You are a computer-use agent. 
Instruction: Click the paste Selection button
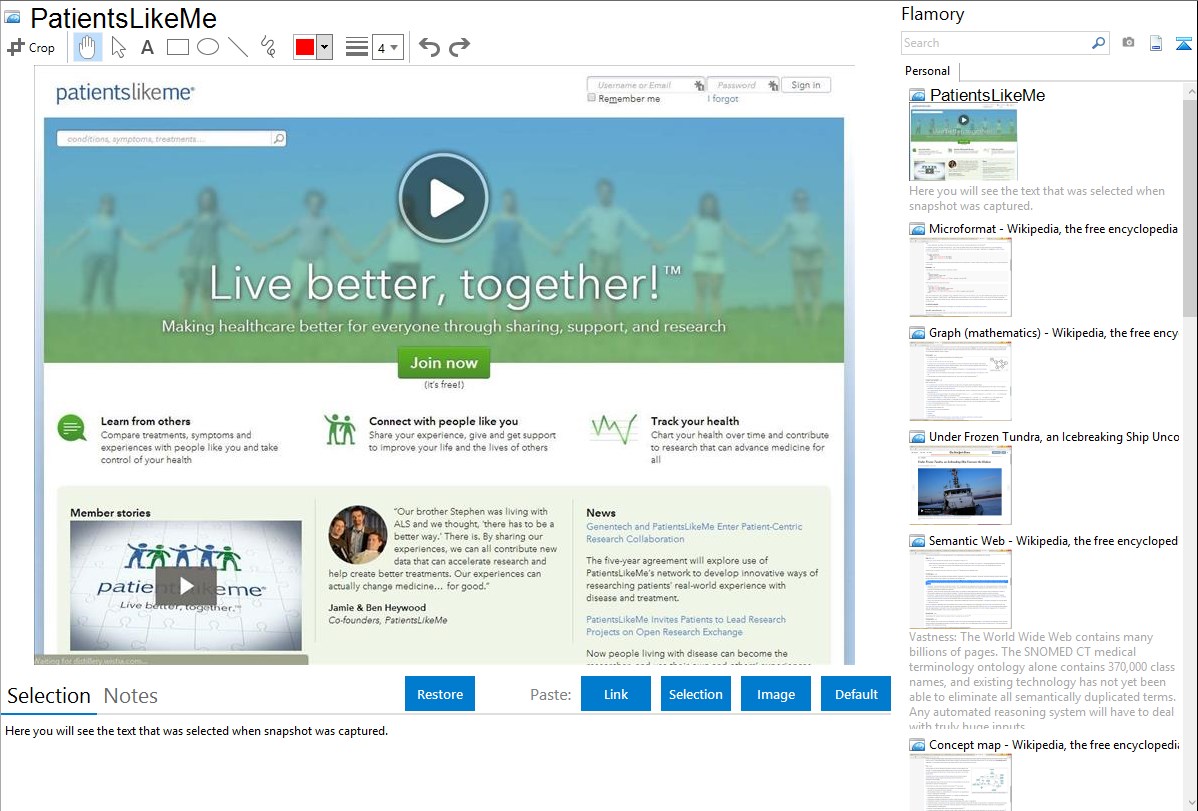(695, 694)
